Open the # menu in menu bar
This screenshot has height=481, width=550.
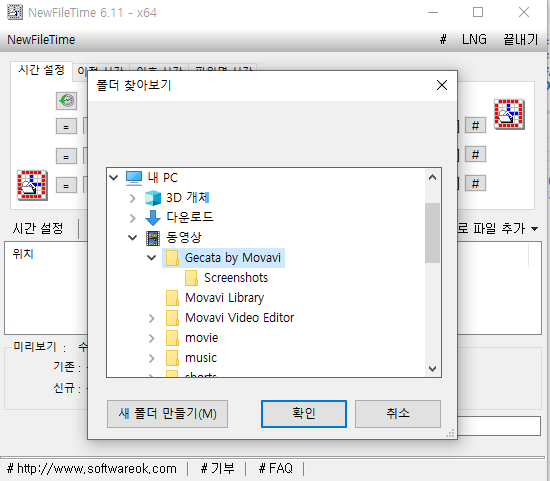443,40
